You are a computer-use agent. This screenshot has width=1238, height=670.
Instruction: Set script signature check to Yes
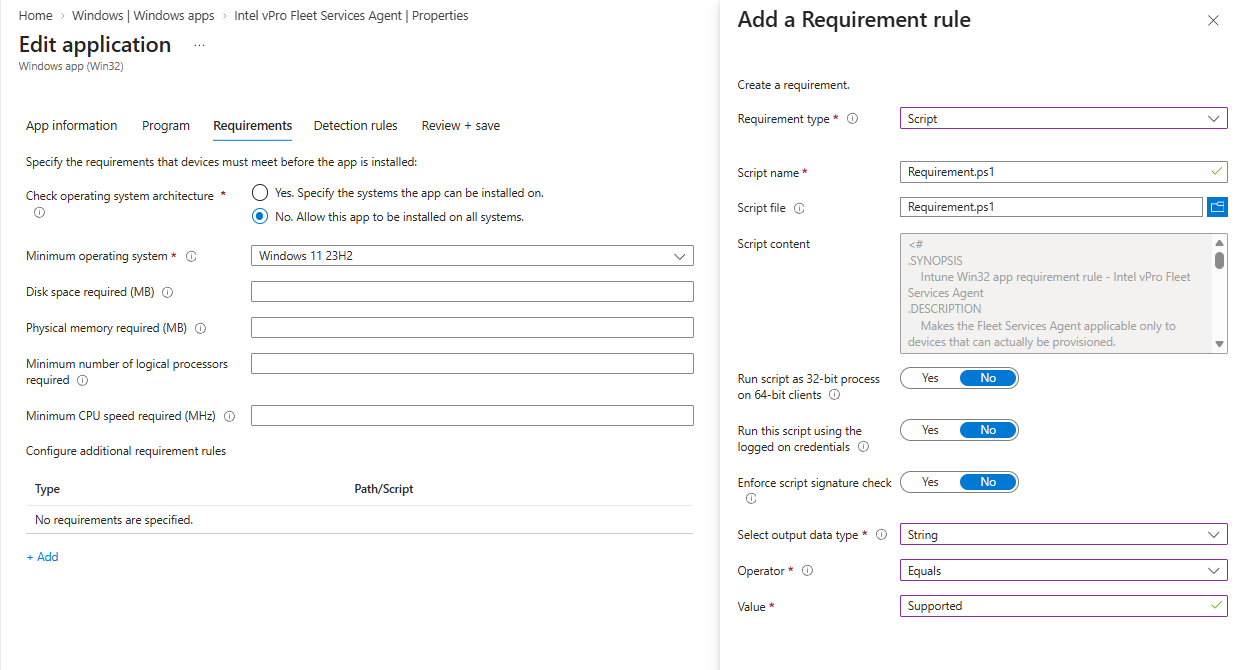930,482
